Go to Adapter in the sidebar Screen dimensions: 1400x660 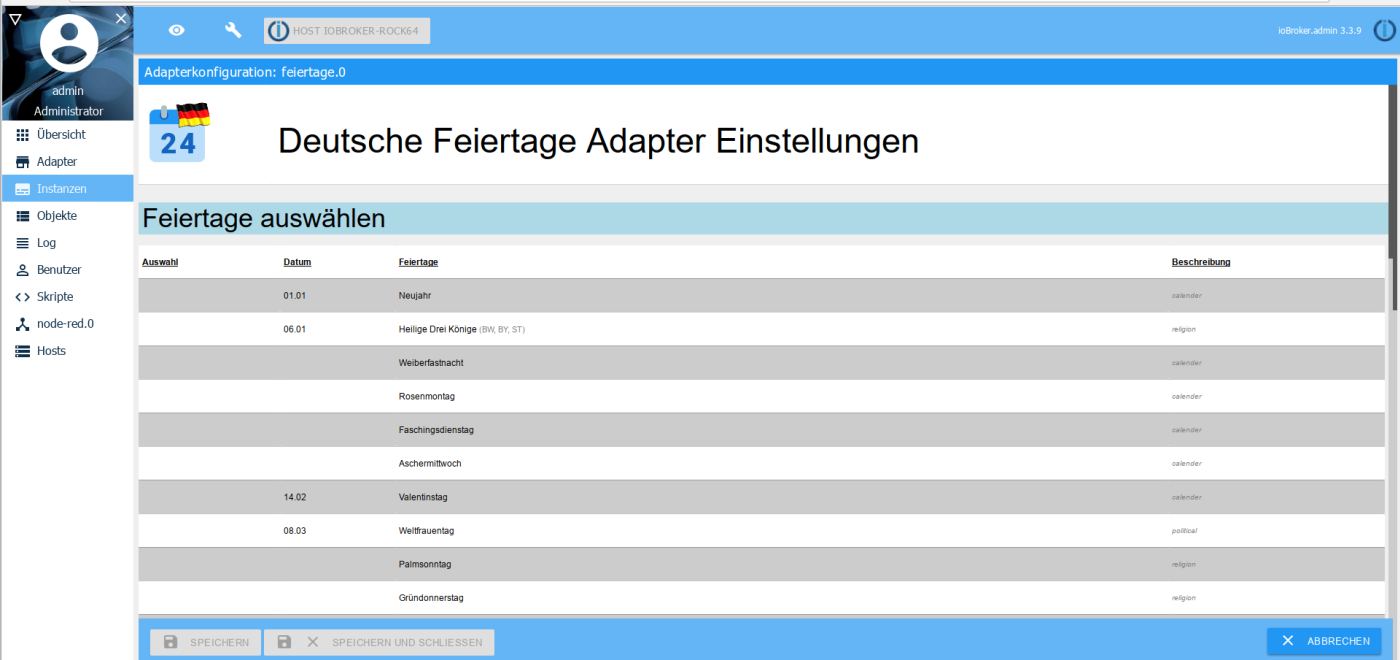point(57,162)
